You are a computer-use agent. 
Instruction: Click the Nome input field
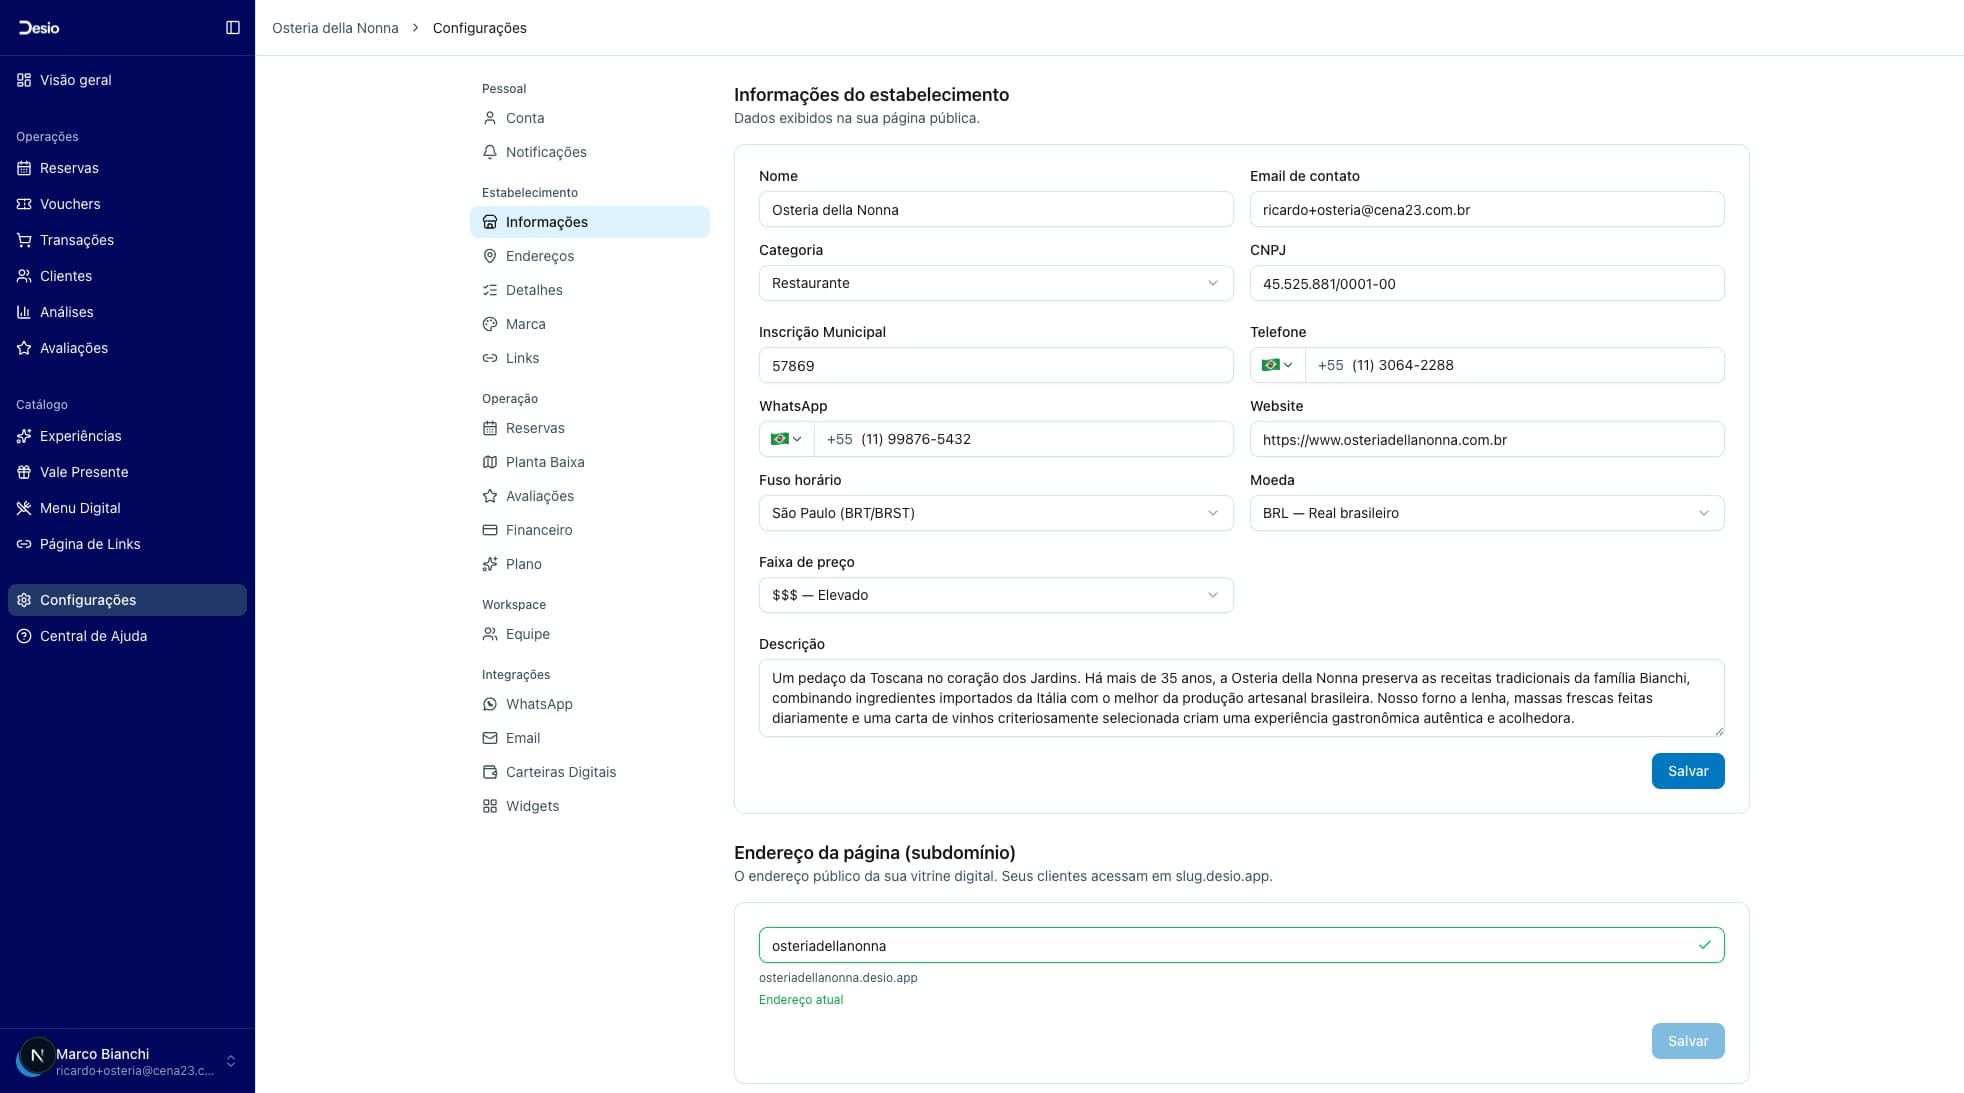(996, 209)
